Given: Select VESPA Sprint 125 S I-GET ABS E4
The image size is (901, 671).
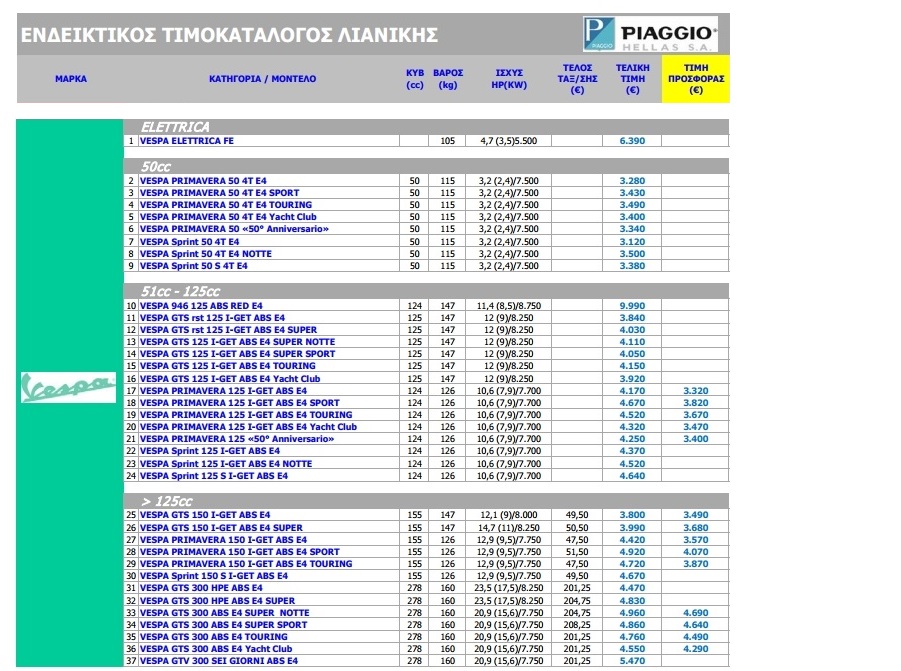Looking at the screenshot, I should coord(214,476).
